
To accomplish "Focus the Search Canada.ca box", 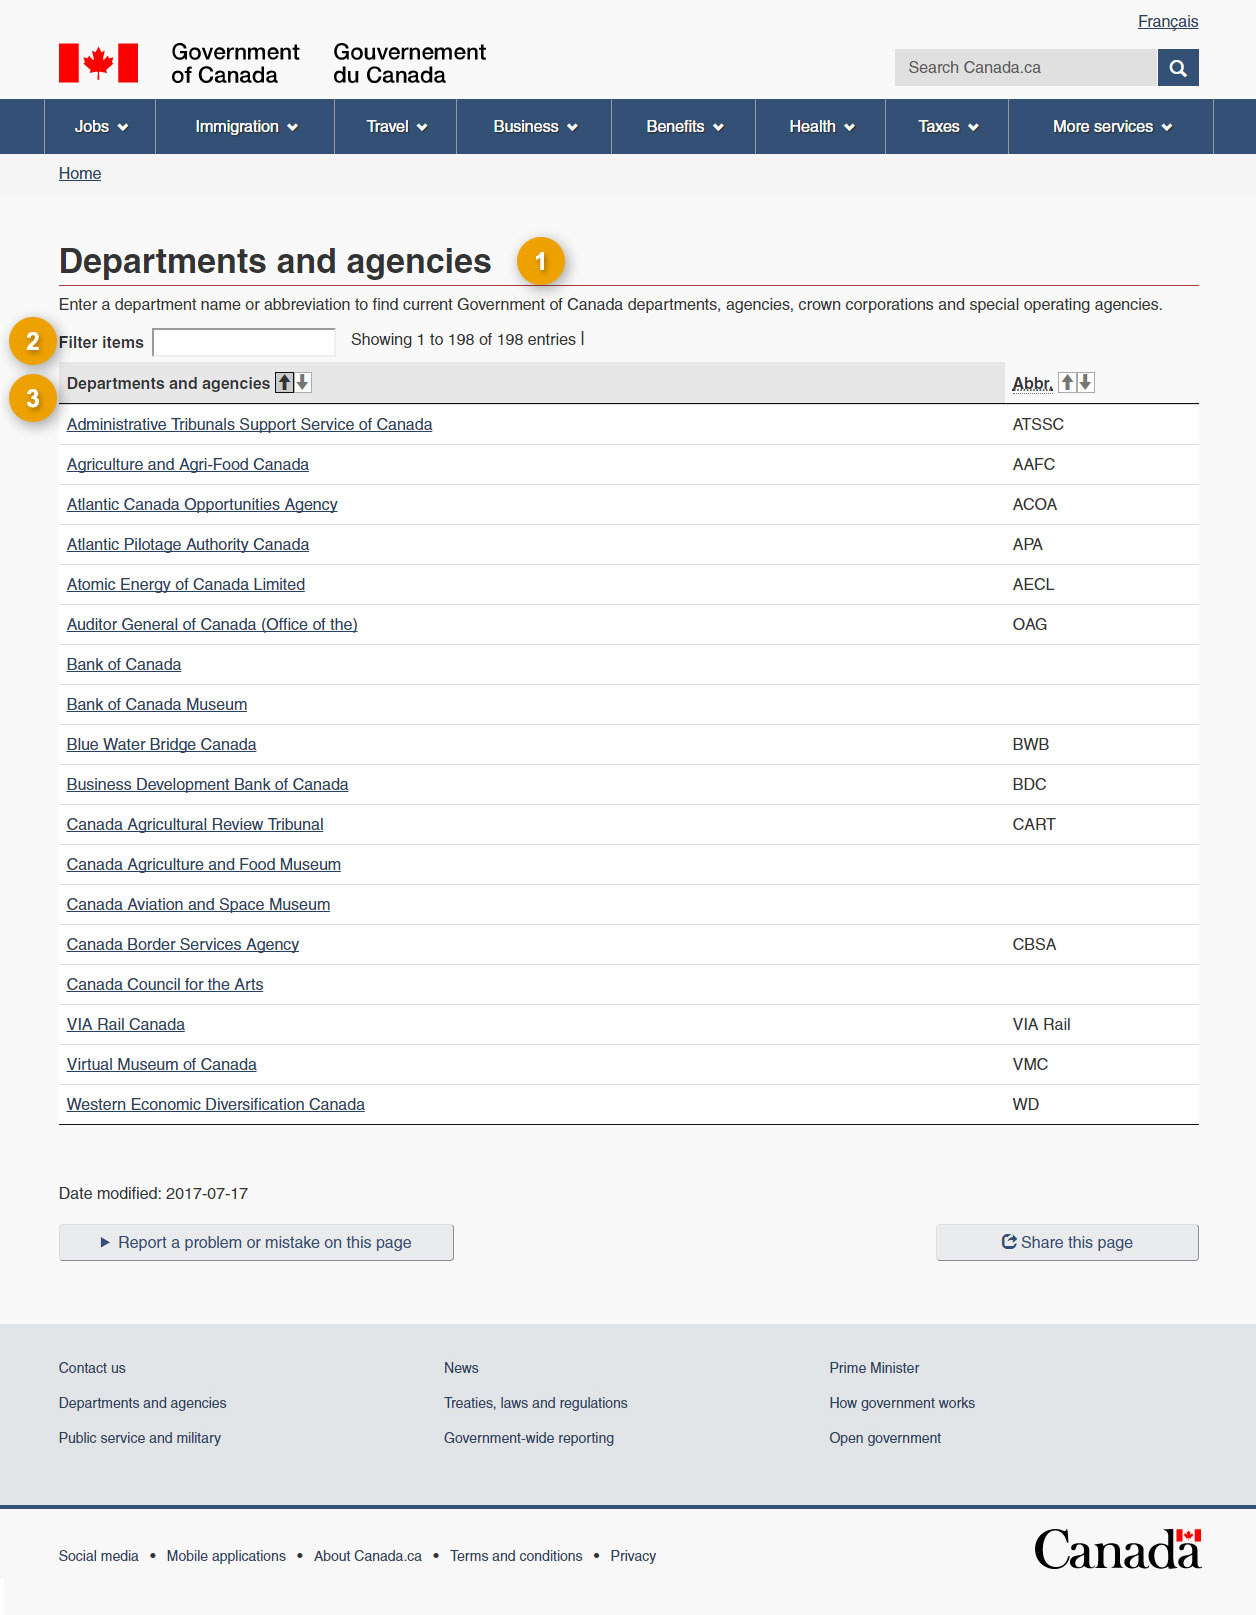I will [1025, 68].
